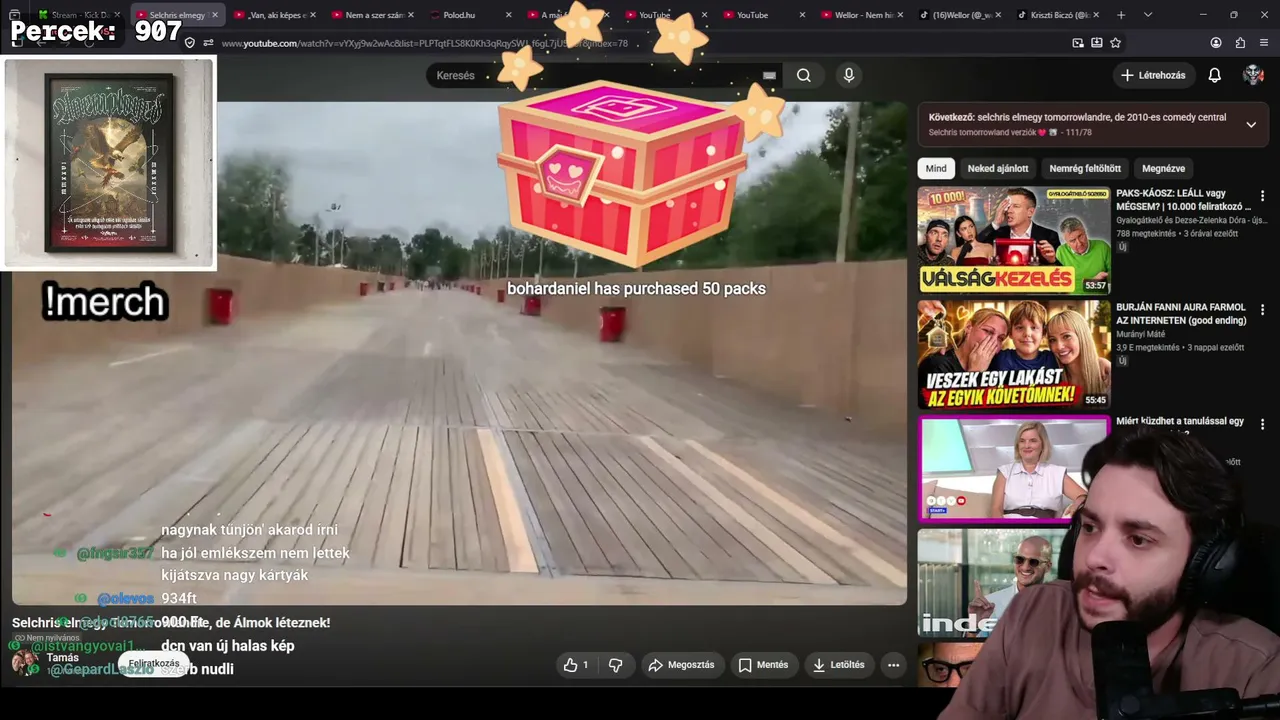Open the browser extensions puzzle icon
The image size is (1280, 720).
point(1240,43)
